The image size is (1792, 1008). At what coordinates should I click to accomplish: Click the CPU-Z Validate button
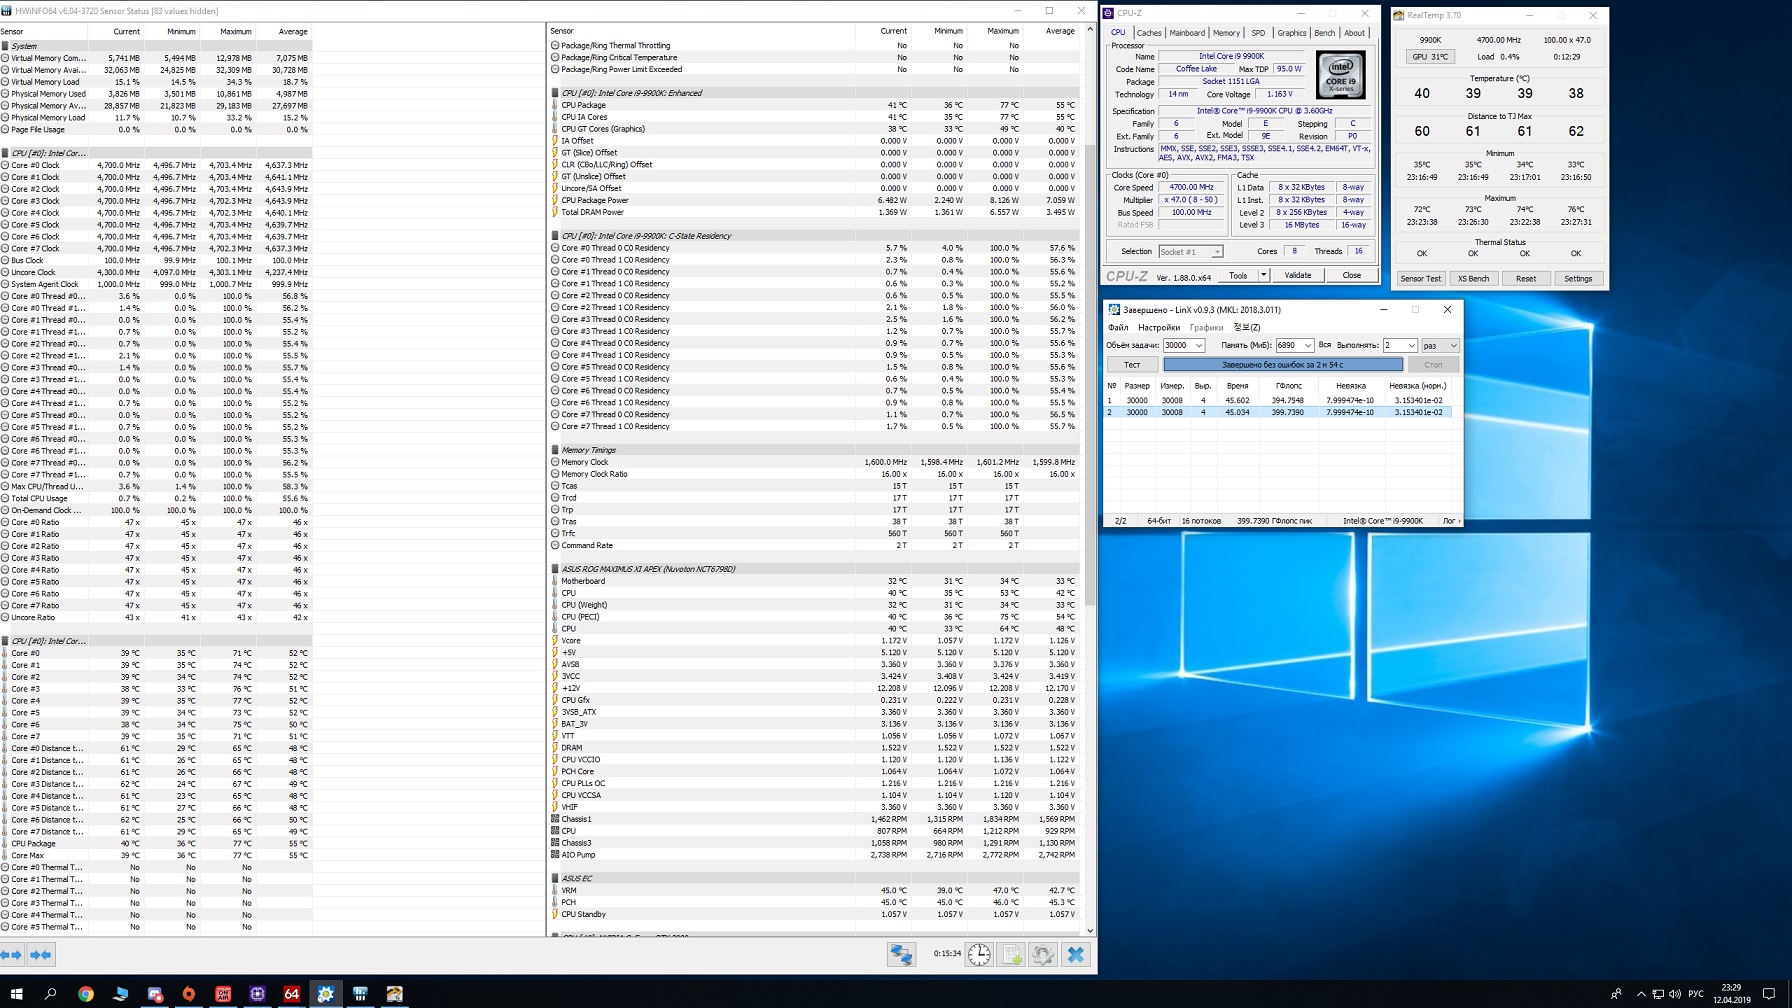coord(1298,276)
